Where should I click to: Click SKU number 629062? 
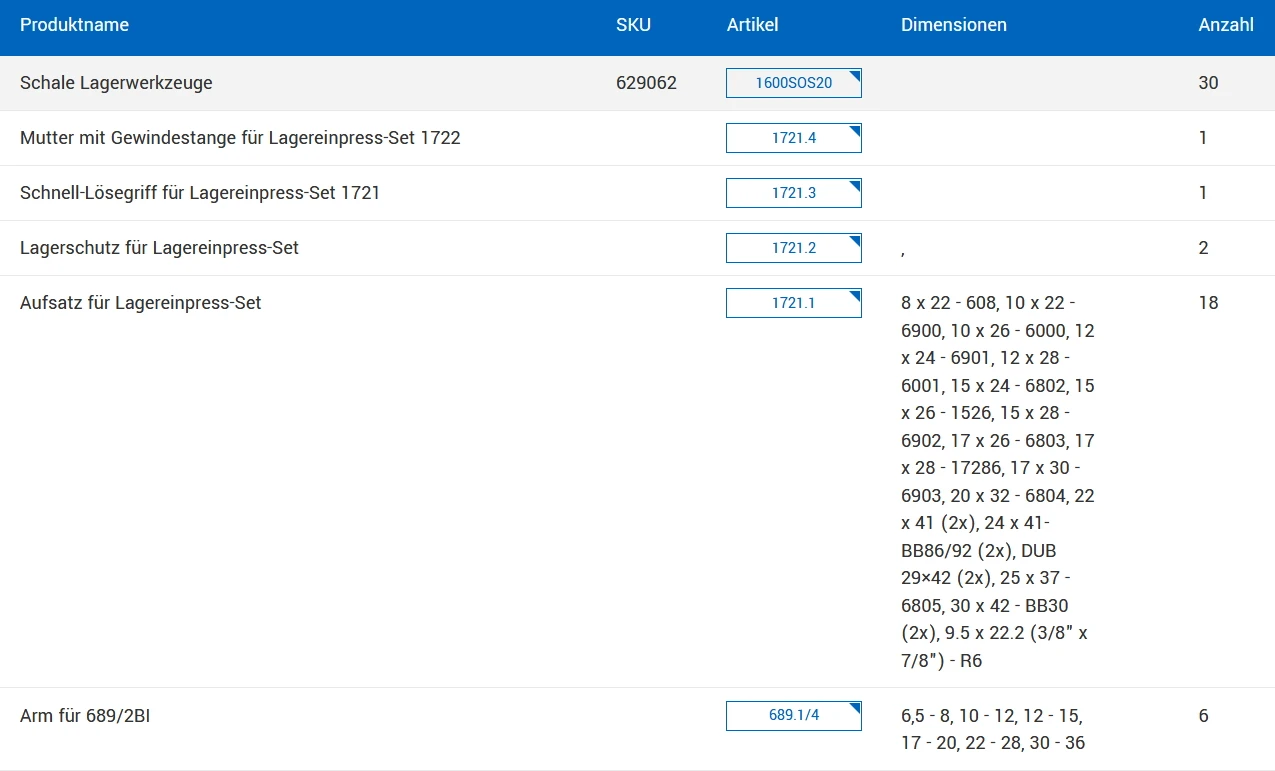646,83
